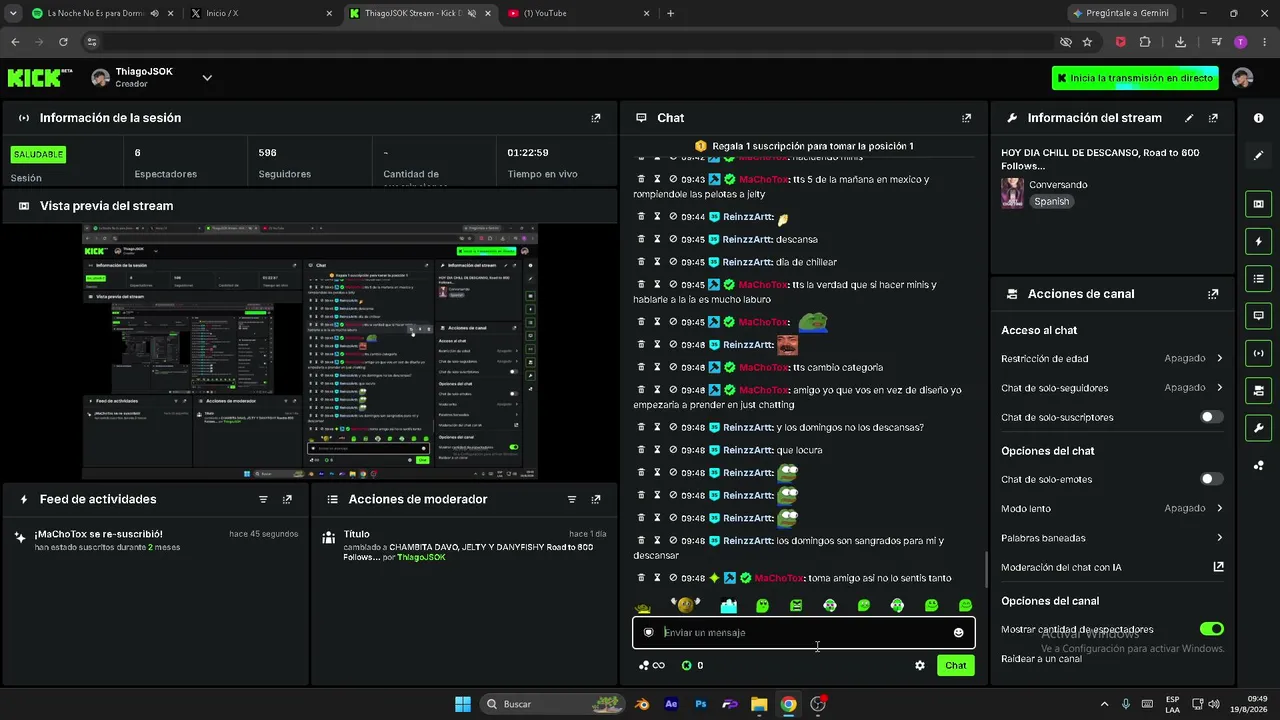Expand the ThiagoJSOK creator dropdown chevron

(207, 78)
